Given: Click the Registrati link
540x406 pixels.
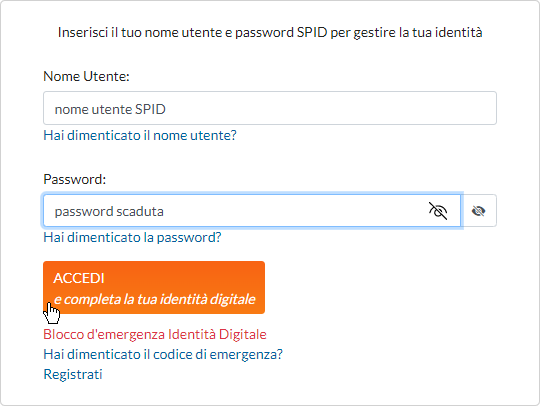Looking at the screenshot, I should 73,374.
